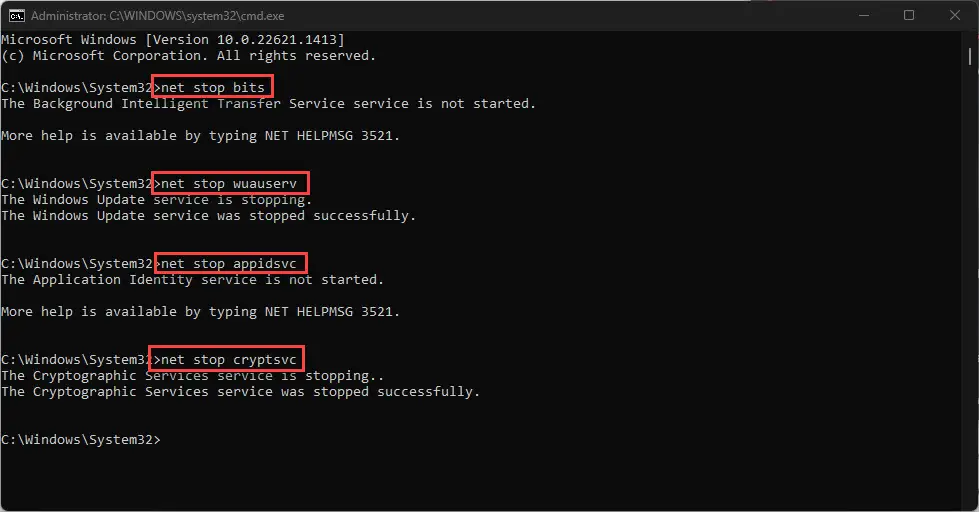Click 'Windows Update service is stopping' line
The width and height of the screenshot is (979, 512).
[157, 200]
